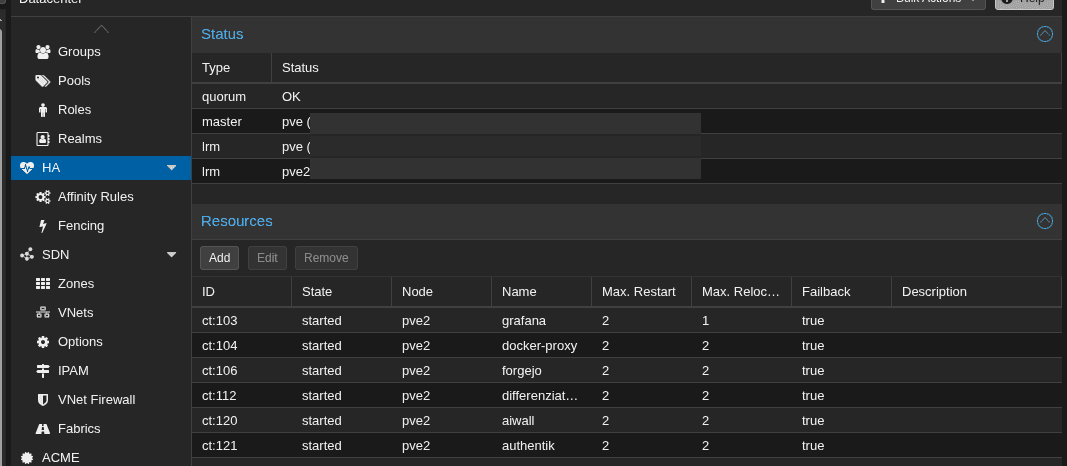Viewport: 1067px width, 466px height.
Task: Collapse the Status panel
Action: (x=1045, y=34)
